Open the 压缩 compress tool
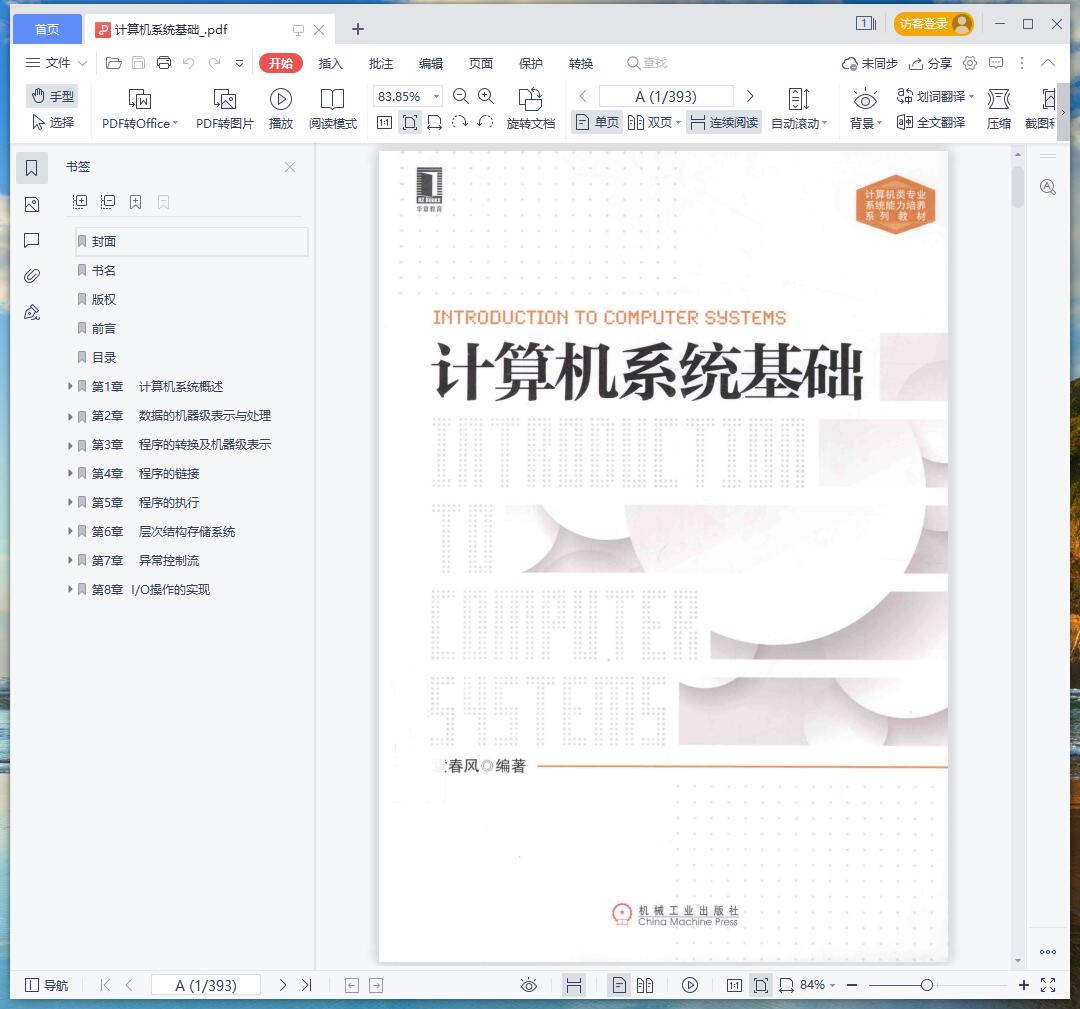The width and height of the screenshot is (1080, 1009). (x=999, y=109)
